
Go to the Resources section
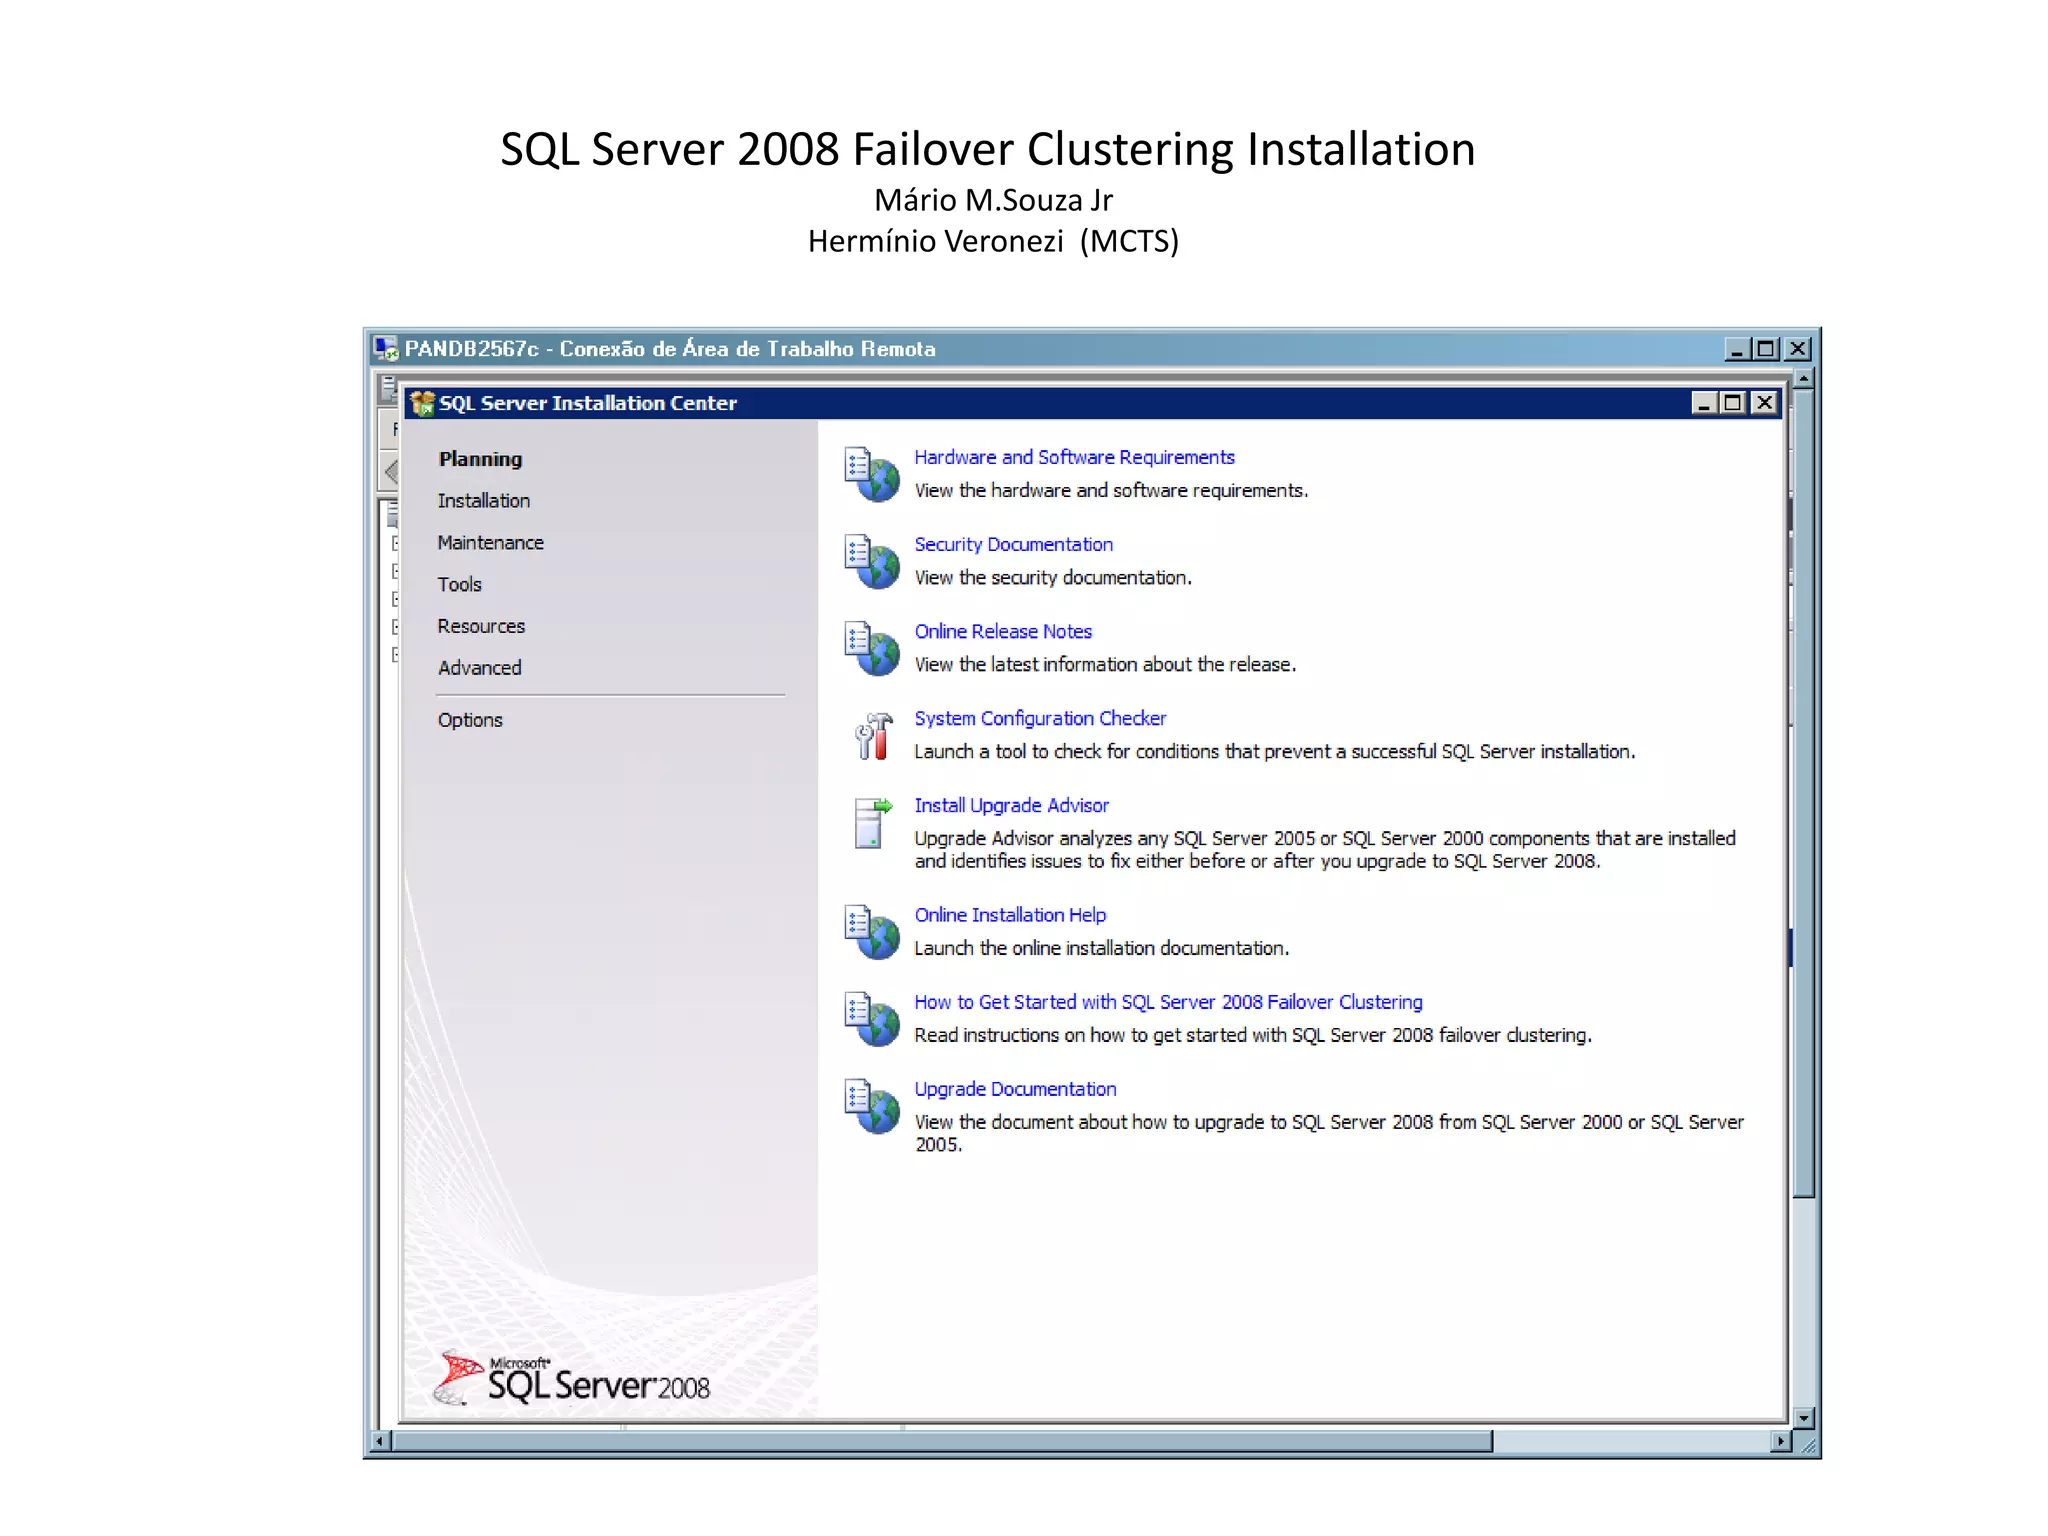pyautogui.click(x=481, y=627)
